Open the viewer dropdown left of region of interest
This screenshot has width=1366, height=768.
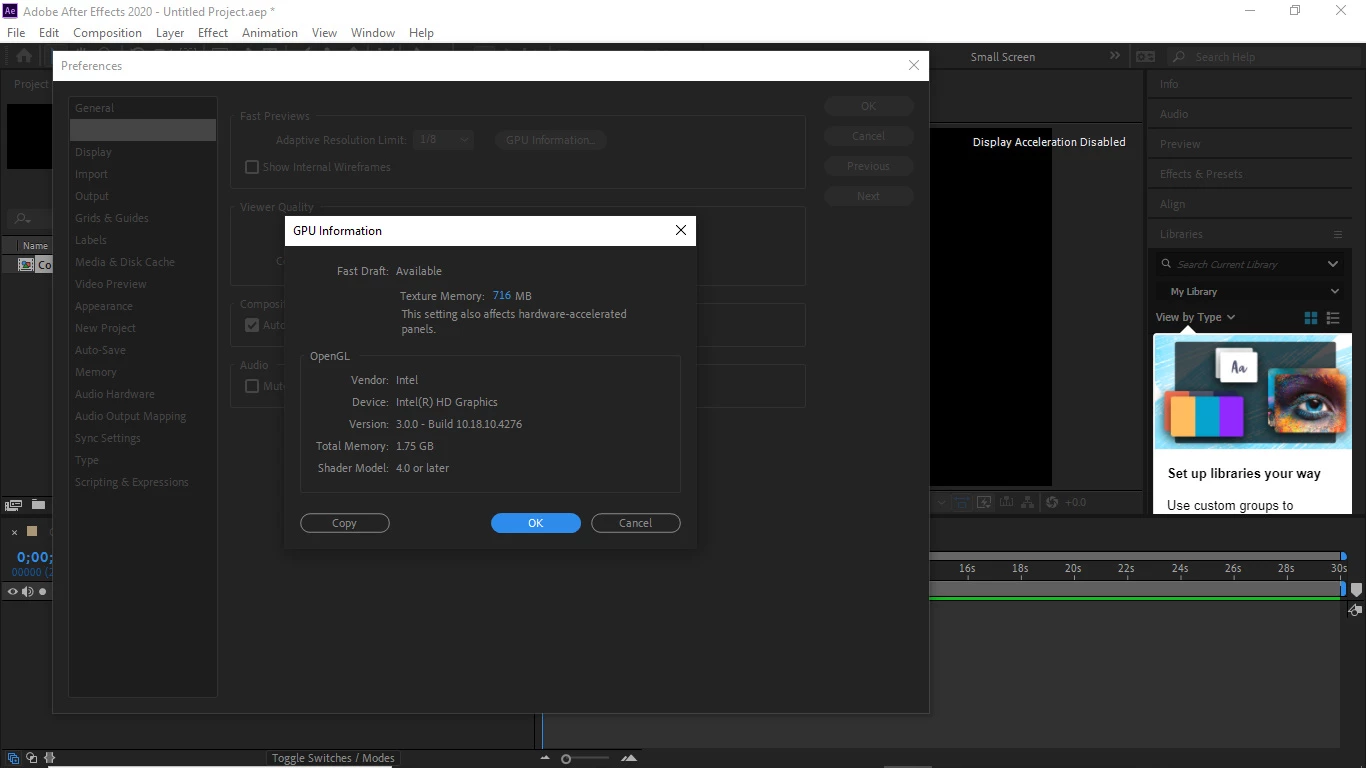click(x=940, y=502)
